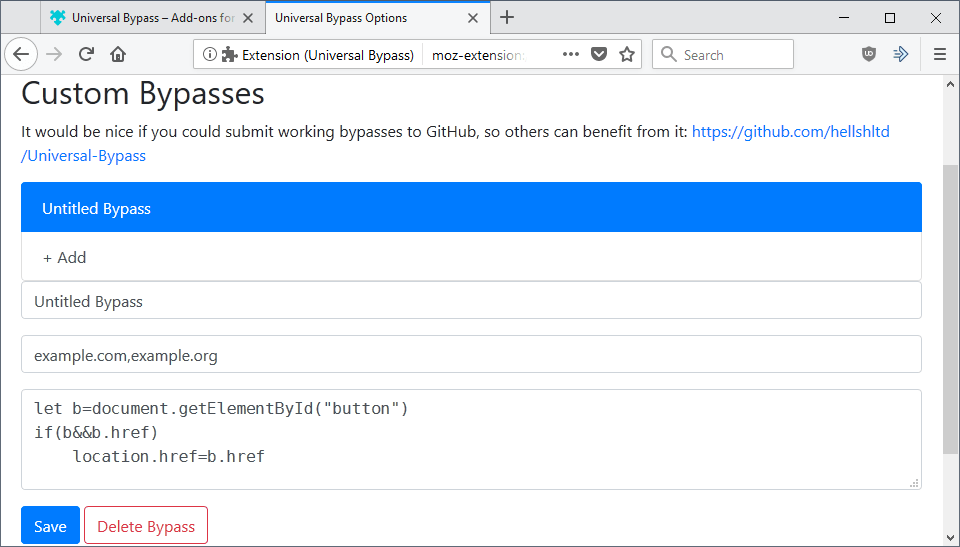Click the code line location.href=b.href
The image size is (960, 547).
point(168,456)
